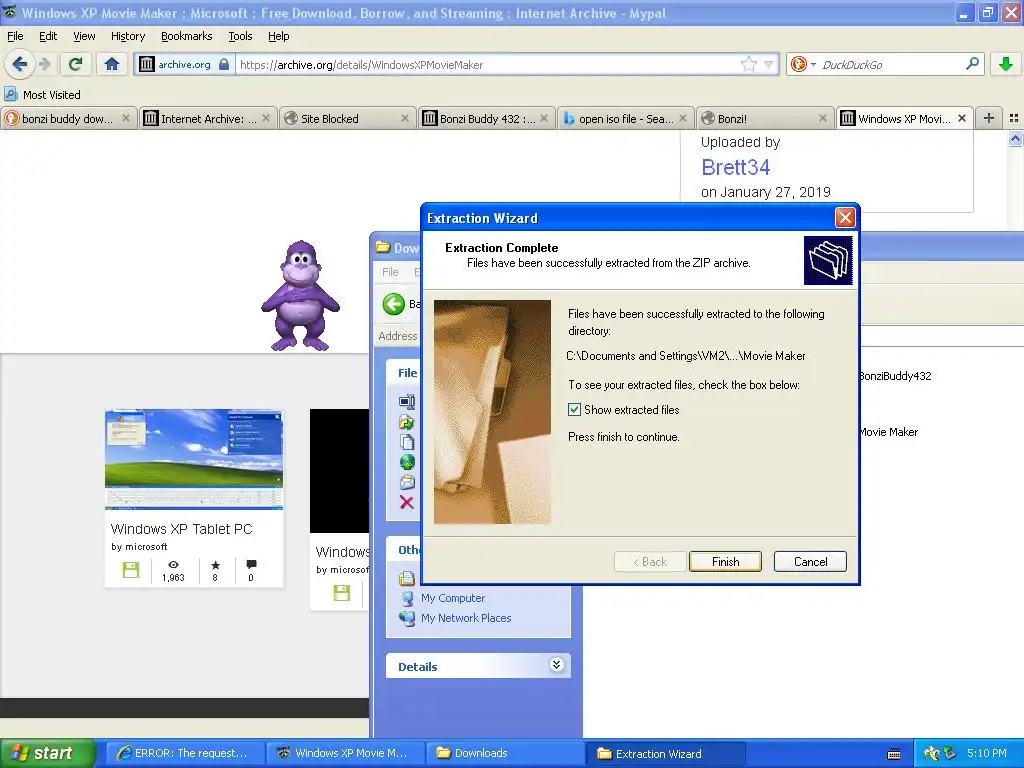The width and height of the screenshot is (1024, 768).
Task: Switch to open iso file search tab
Action: 624,119
